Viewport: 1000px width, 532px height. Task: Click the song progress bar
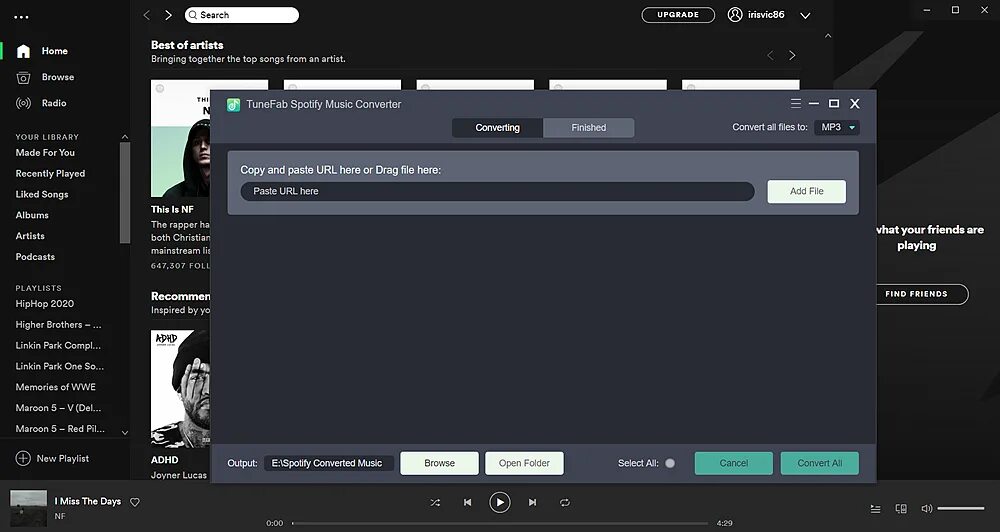click(500, 524)
